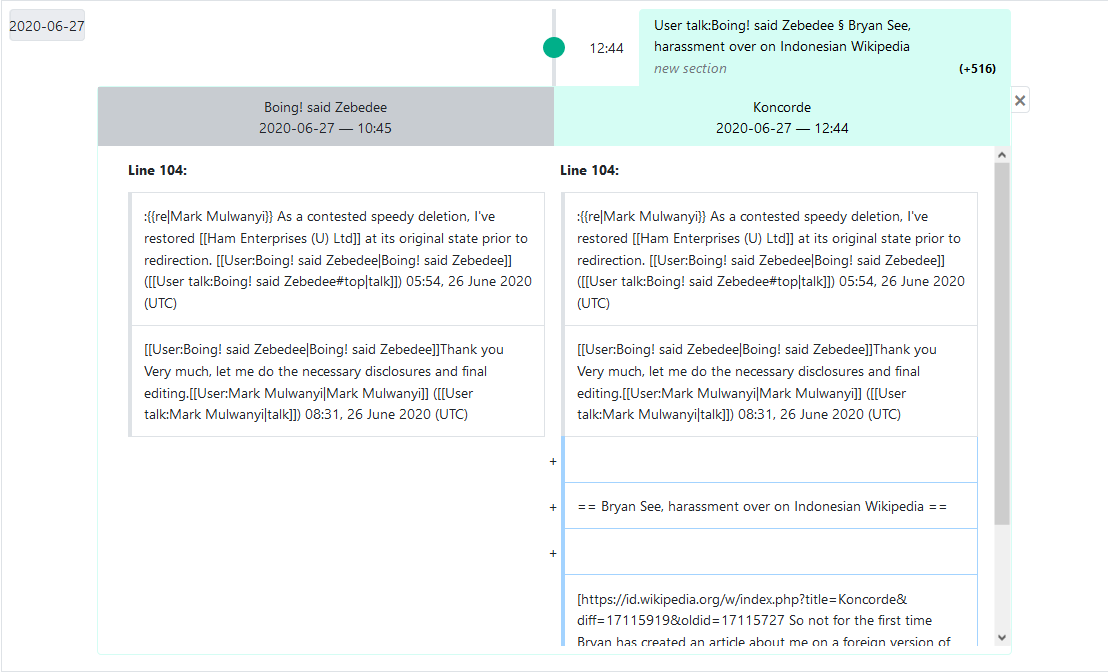Click the (+516) byte change indicator
The image size is (1108, 672).
(977, 69)
